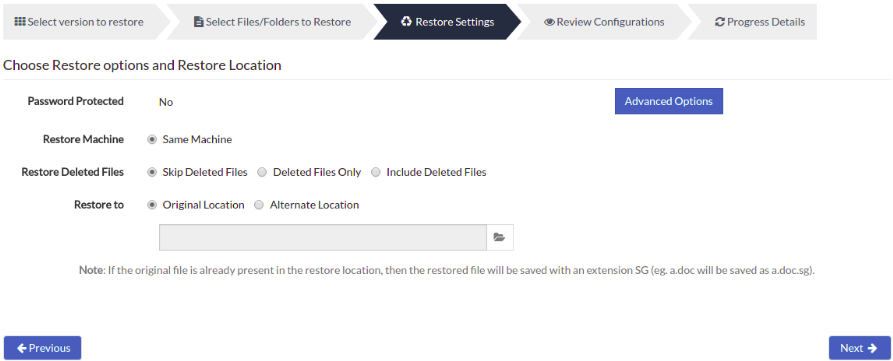Click the grid icon in Select version step
Image resolution: width=893 pixels, height=361 pixels.
[x=20, y=22]
